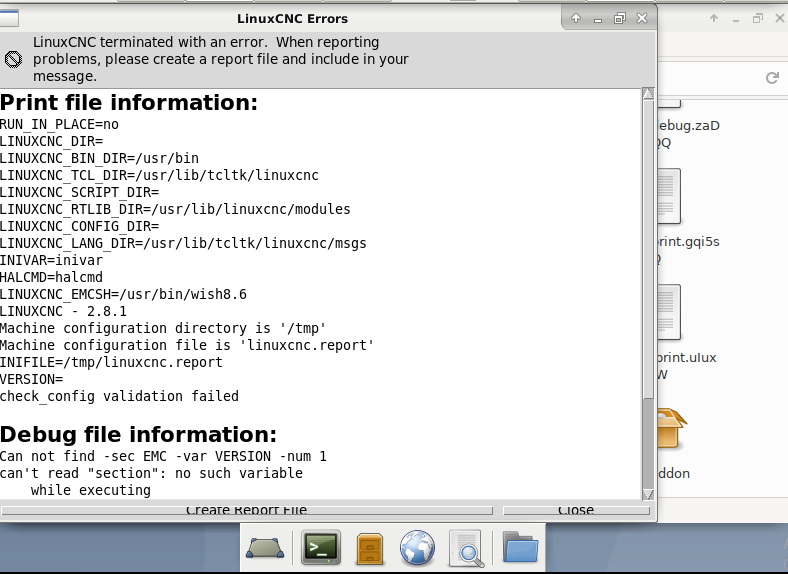Click the line 'LINUXCNC_CONFIG_DIR='
The image size is (788, 574).
tap(79, 226)
